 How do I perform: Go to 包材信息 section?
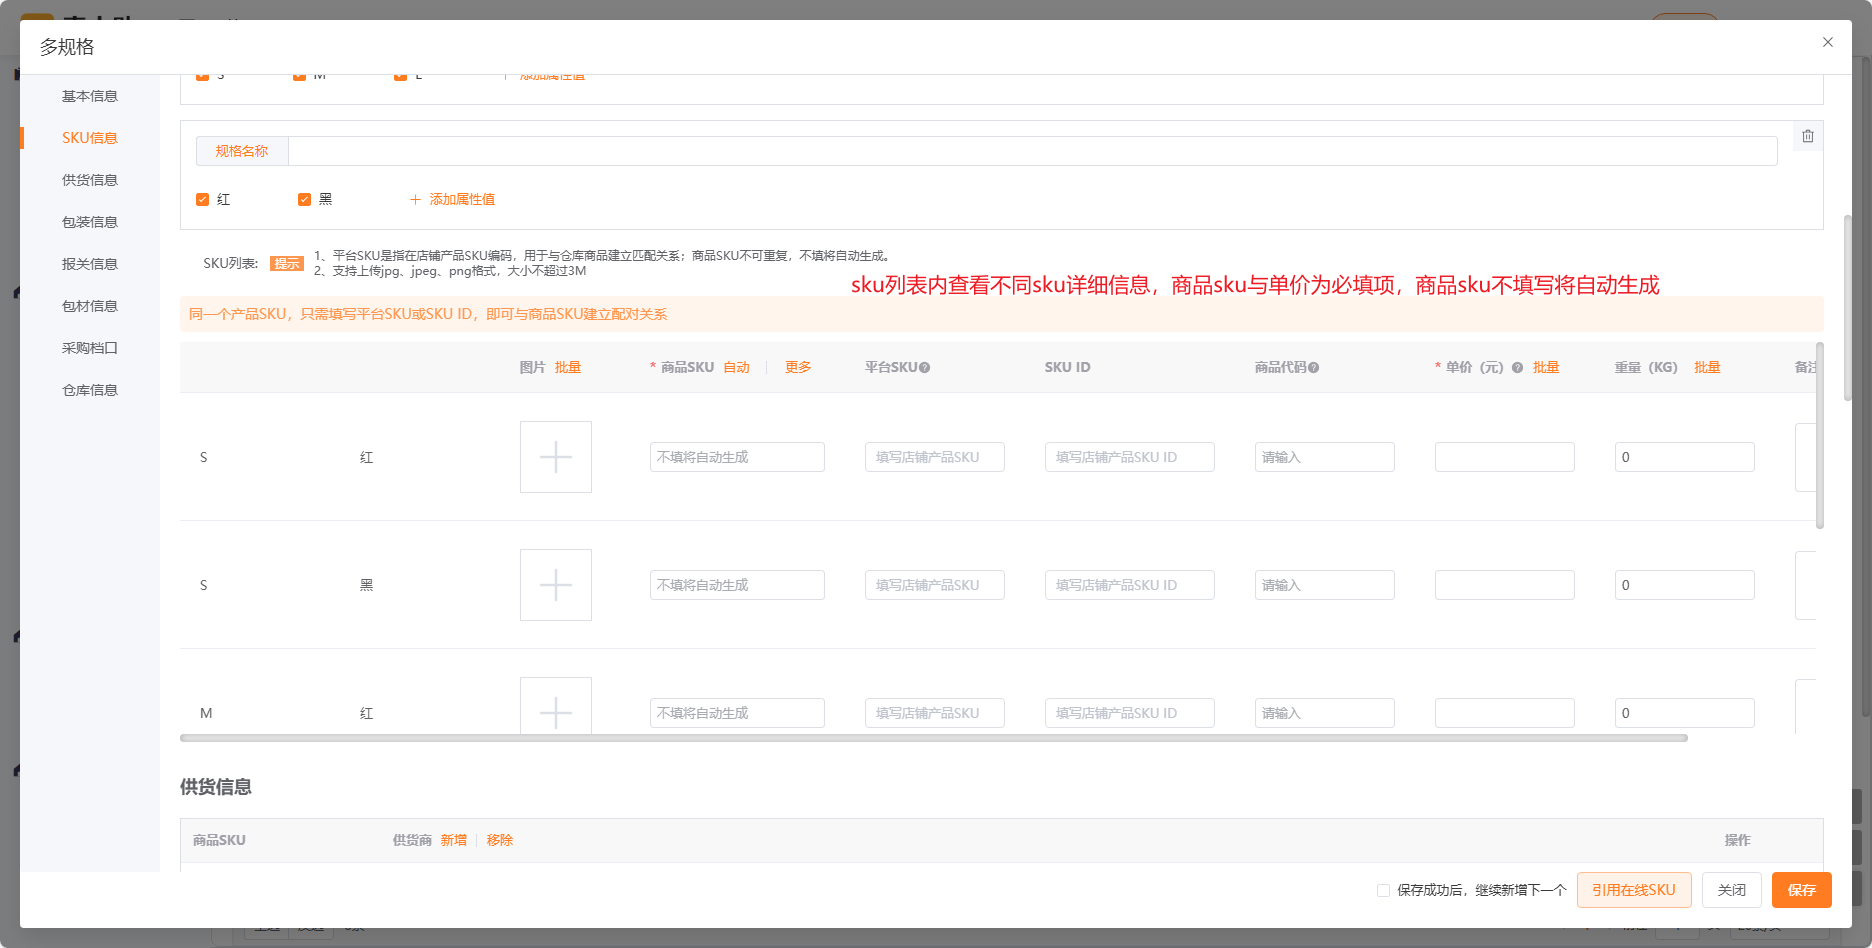point(90,306)
